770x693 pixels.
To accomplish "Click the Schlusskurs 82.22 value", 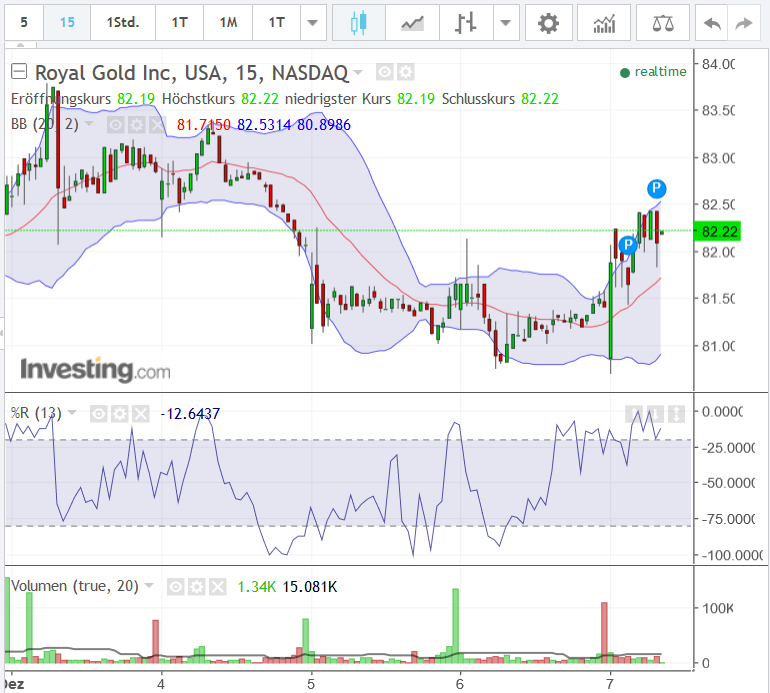I will point(540,99).
